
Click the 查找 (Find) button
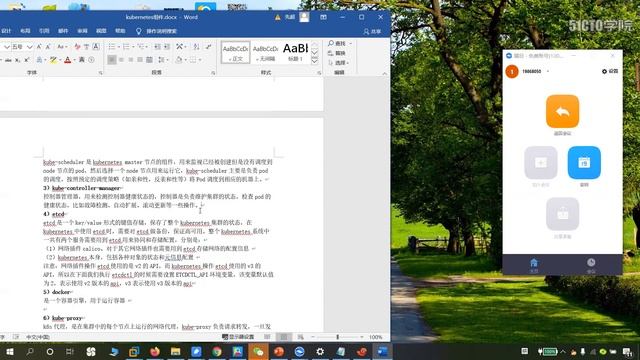click(339, 43)
